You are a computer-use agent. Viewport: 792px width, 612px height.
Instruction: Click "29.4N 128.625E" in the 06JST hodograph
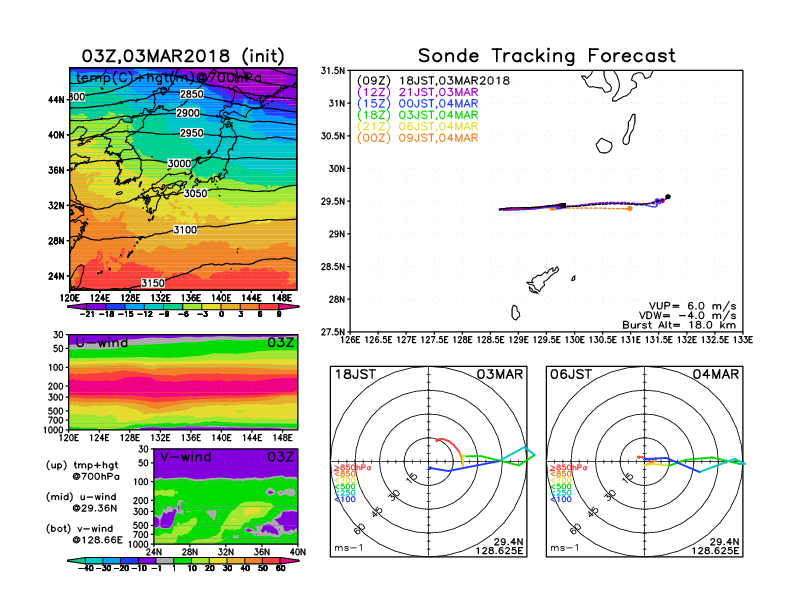(715, 546)
